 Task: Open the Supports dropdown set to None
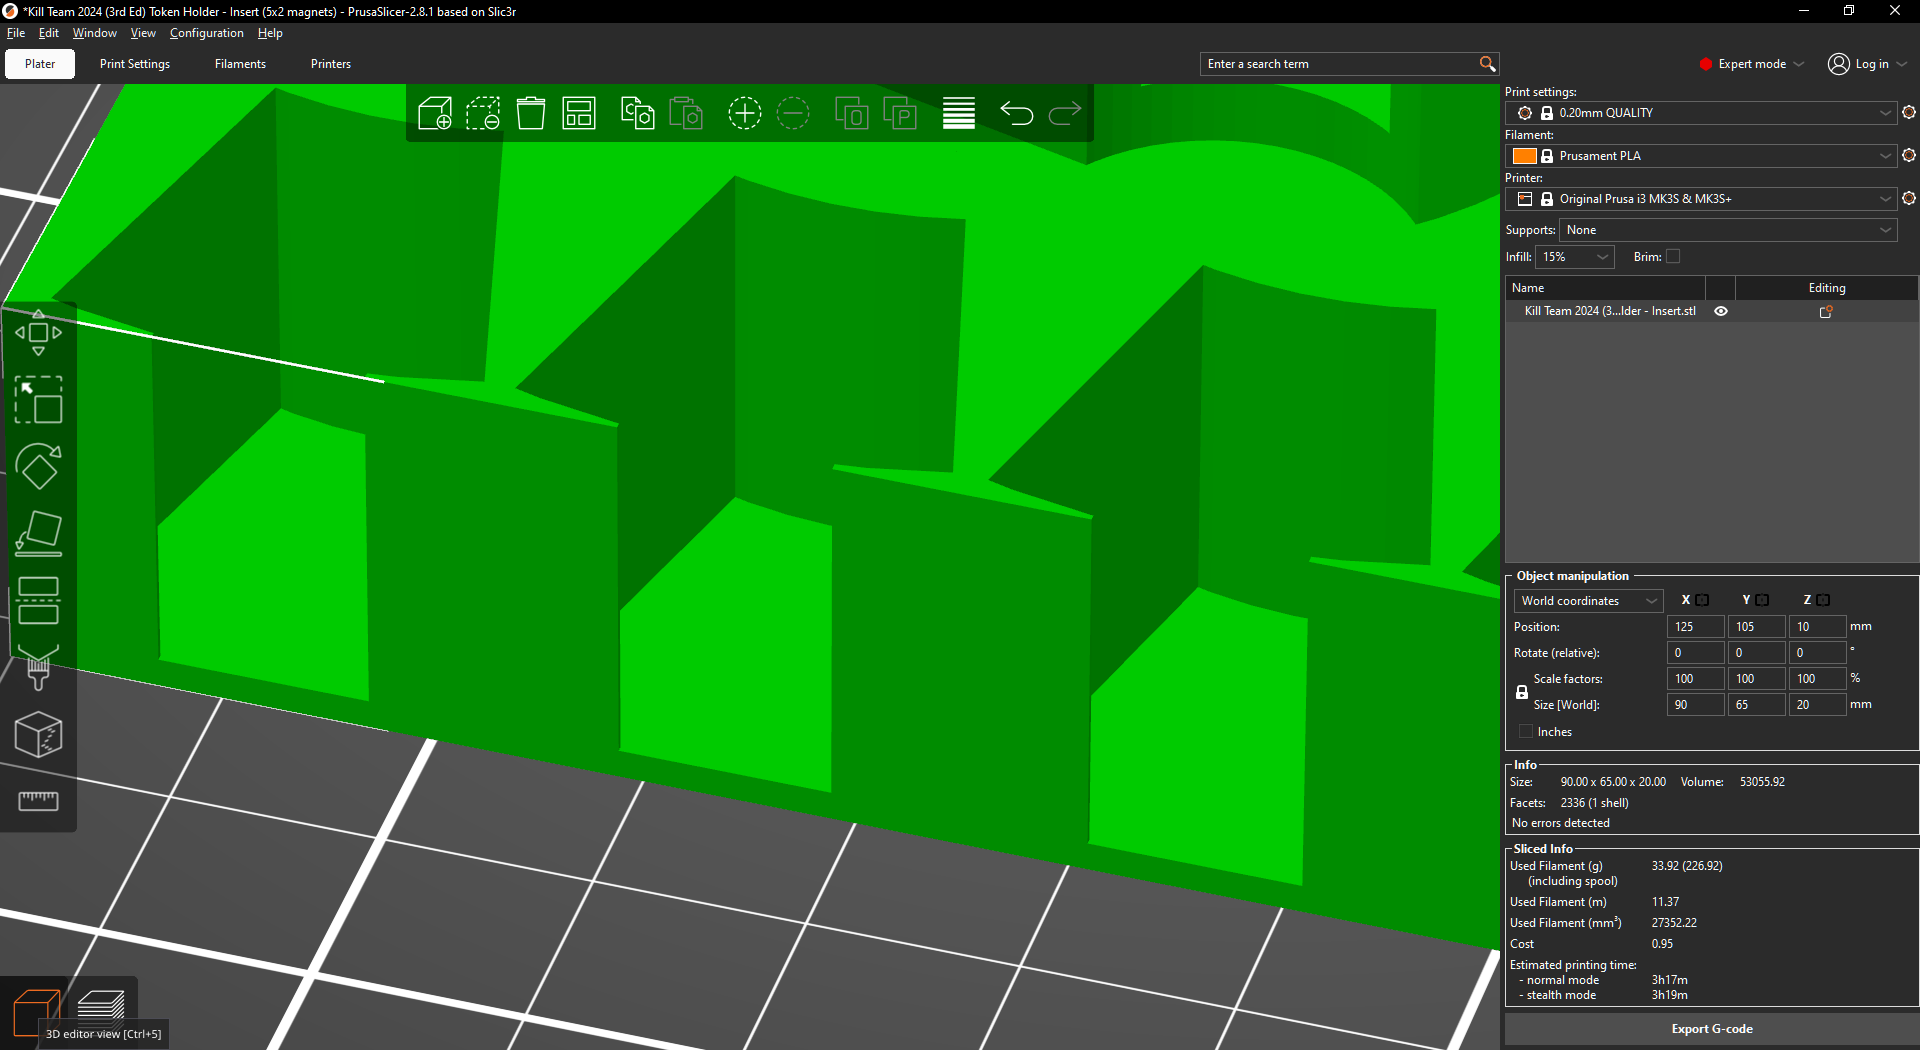1728,230
